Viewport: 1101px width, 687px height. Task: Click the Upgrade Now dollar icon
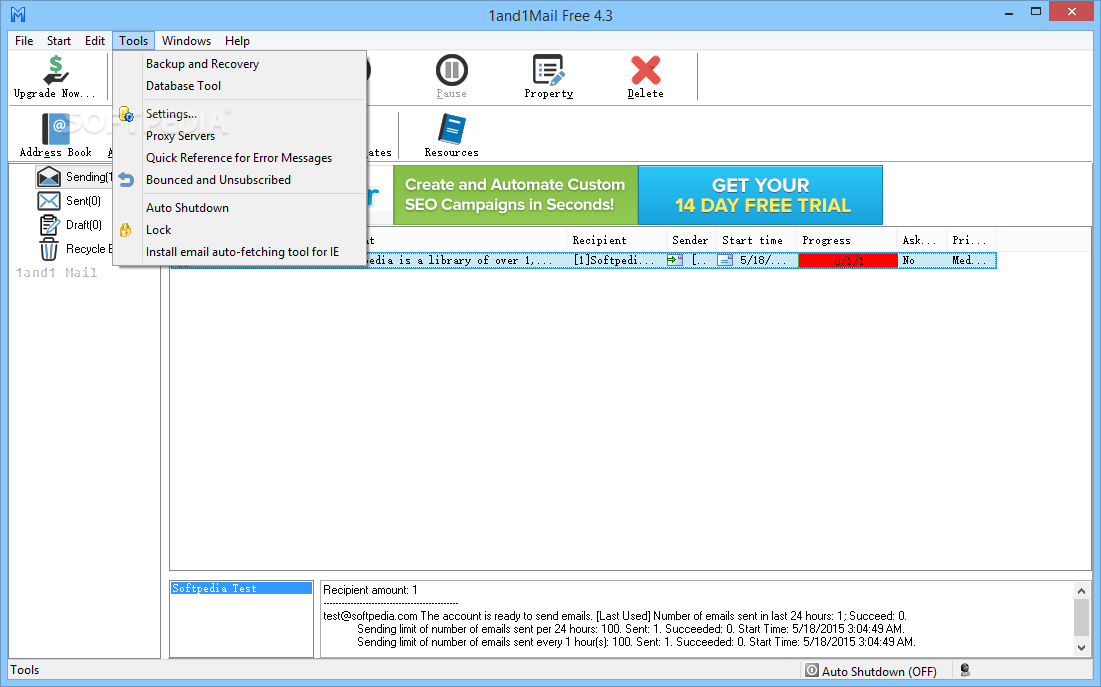click(x=55, y=70)
